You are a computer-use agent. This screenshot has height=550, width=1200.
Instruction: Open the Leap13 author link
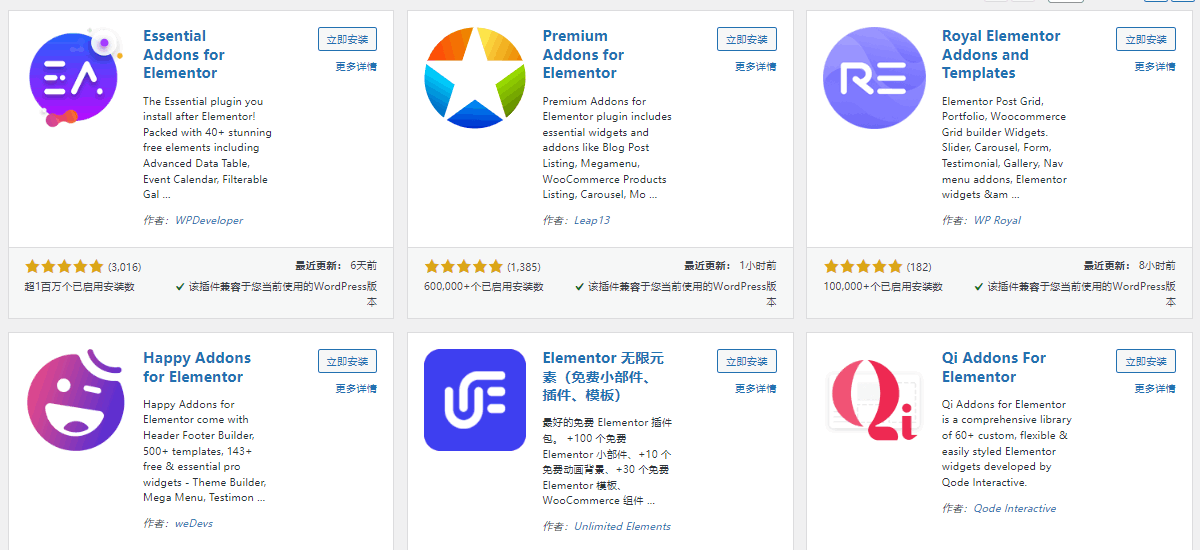coord(592,220)
